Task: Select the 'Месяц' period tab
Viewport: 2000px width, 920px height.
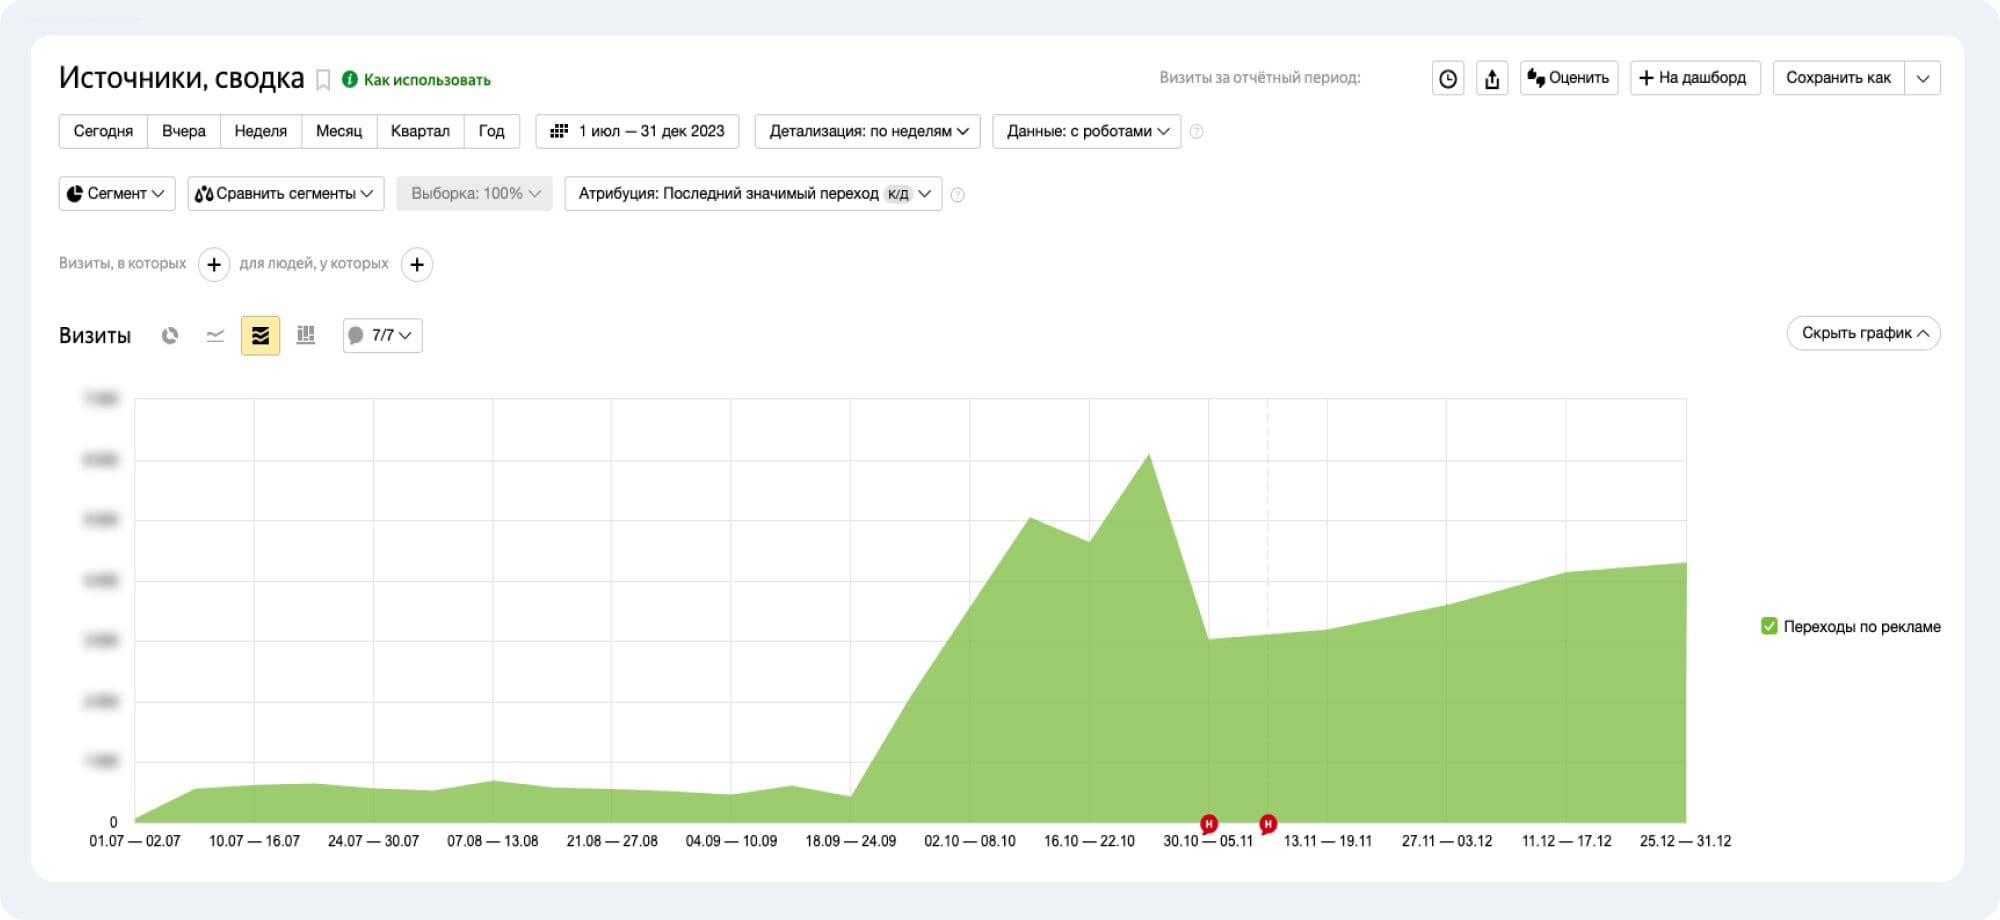Action: click(x=339, y=132)
